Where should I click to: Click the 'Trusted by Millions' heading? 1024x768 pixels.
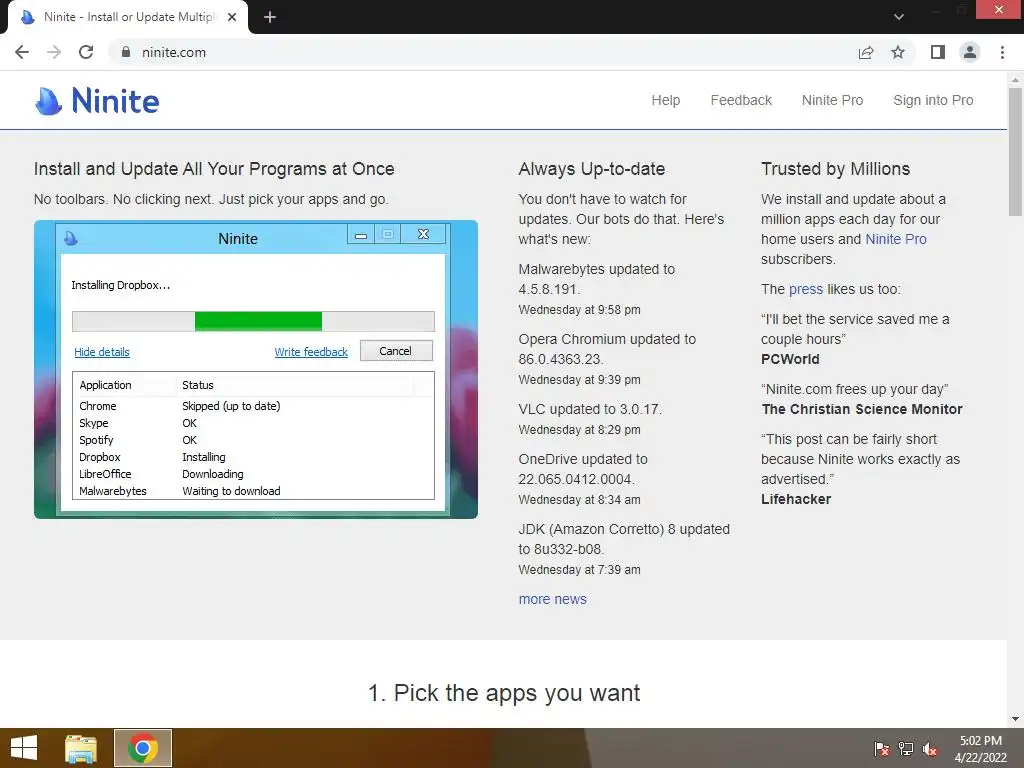835,169
